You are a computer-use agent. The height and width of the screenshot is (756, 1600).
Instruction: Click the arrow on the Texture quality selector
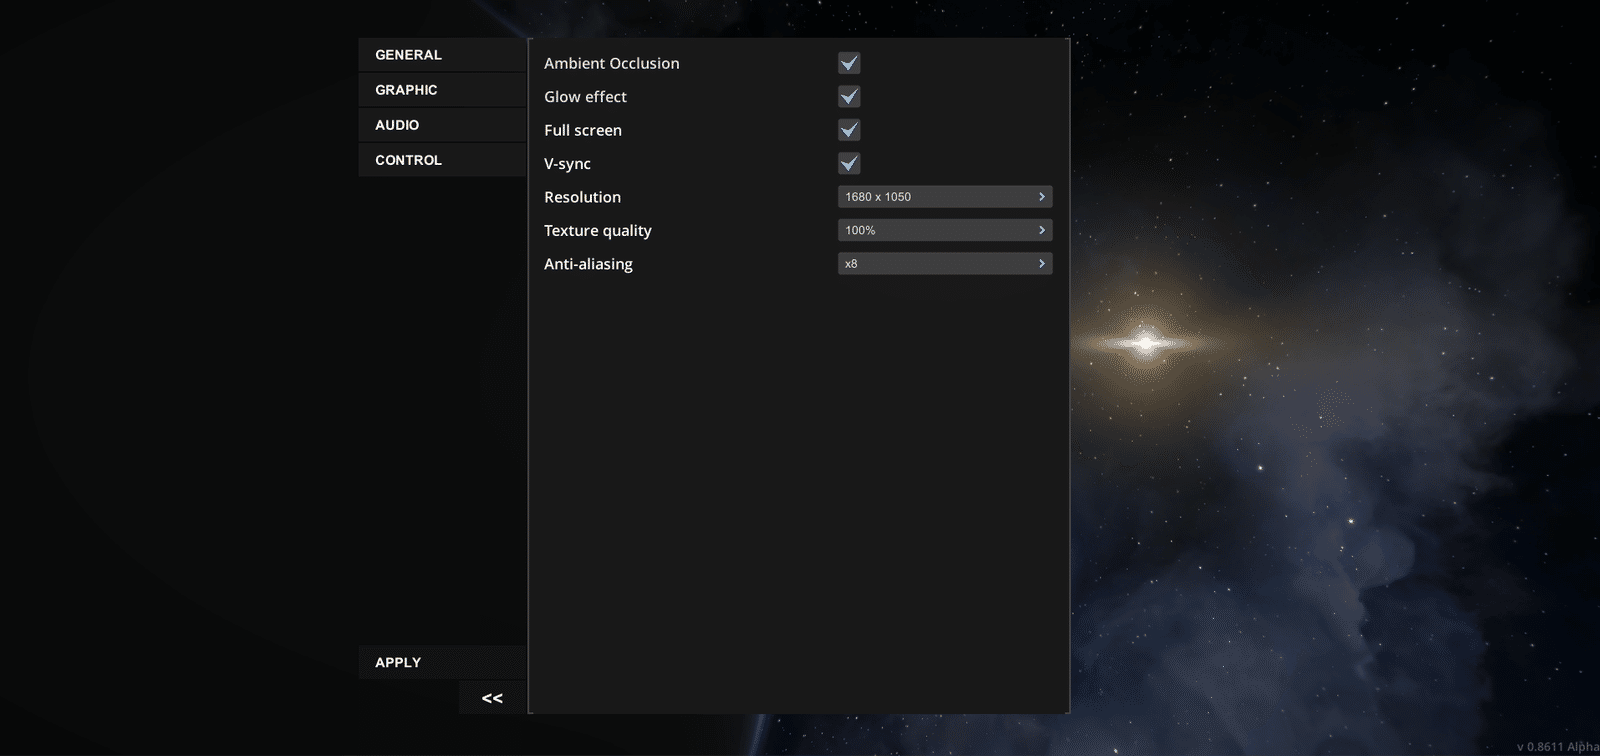click(x=1041, y=230)
